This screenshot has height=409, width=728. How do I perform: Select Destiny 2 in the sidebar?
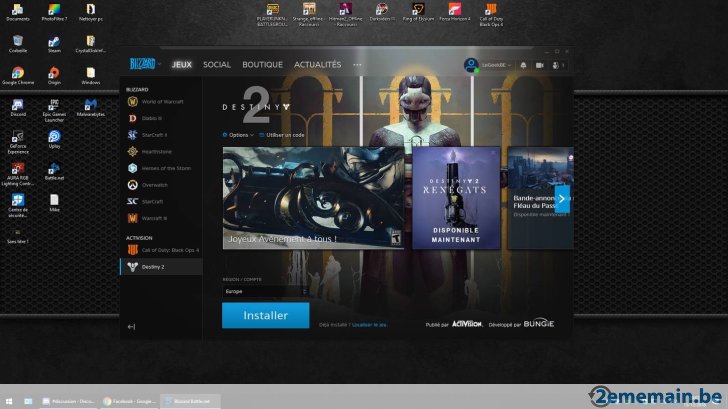[161, 267]
